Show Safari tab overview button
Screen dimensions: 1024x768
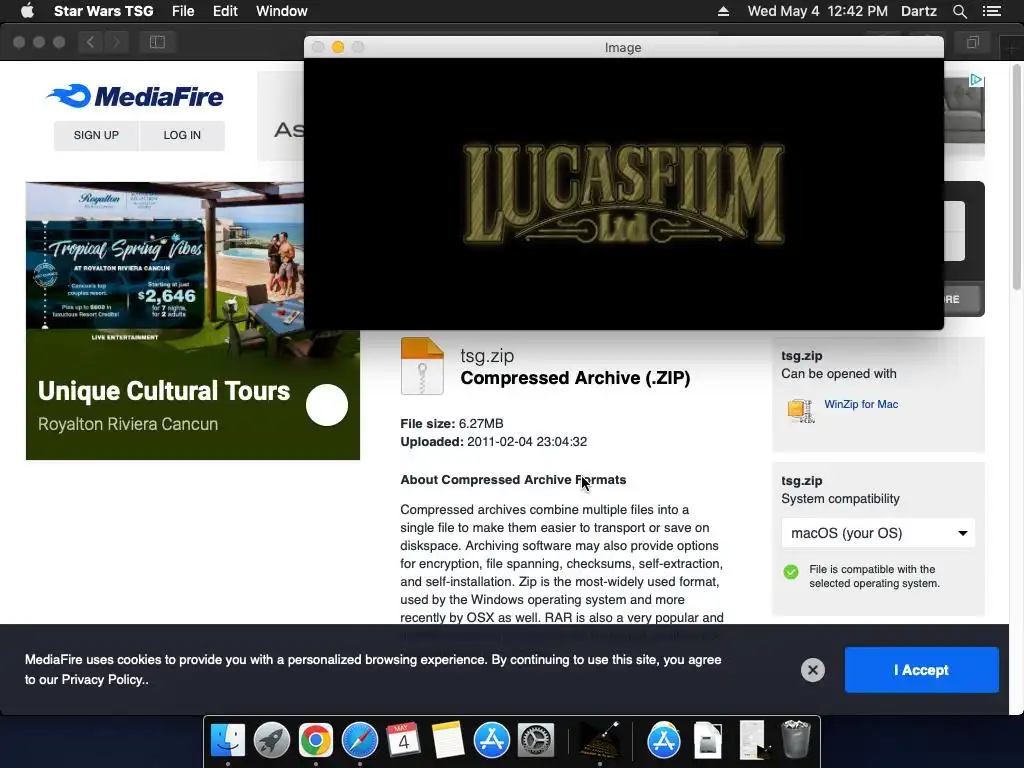click(972, 42)
